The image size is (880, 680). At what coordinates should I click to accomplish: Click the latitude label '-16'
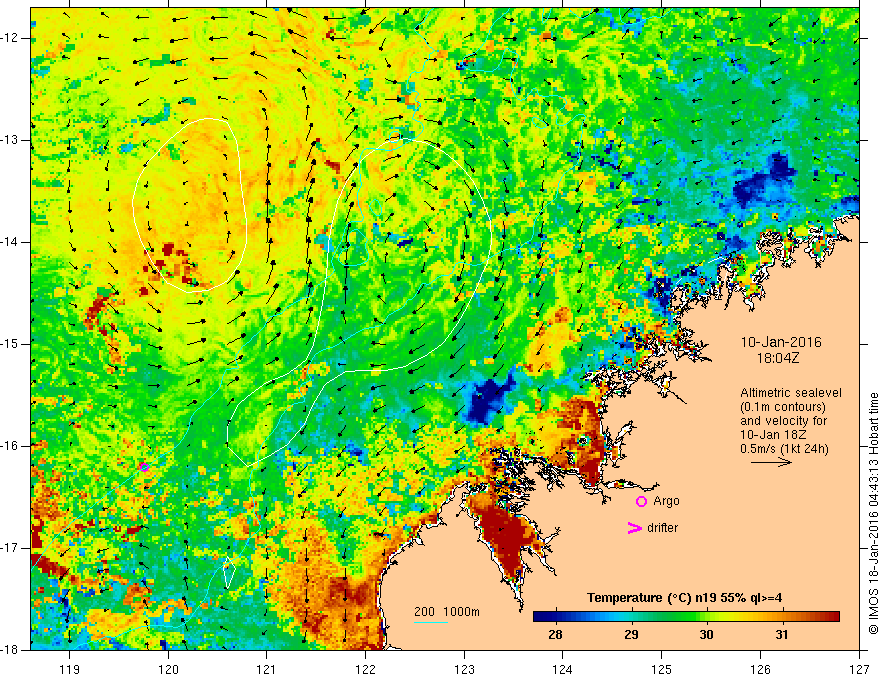(11, 446)
